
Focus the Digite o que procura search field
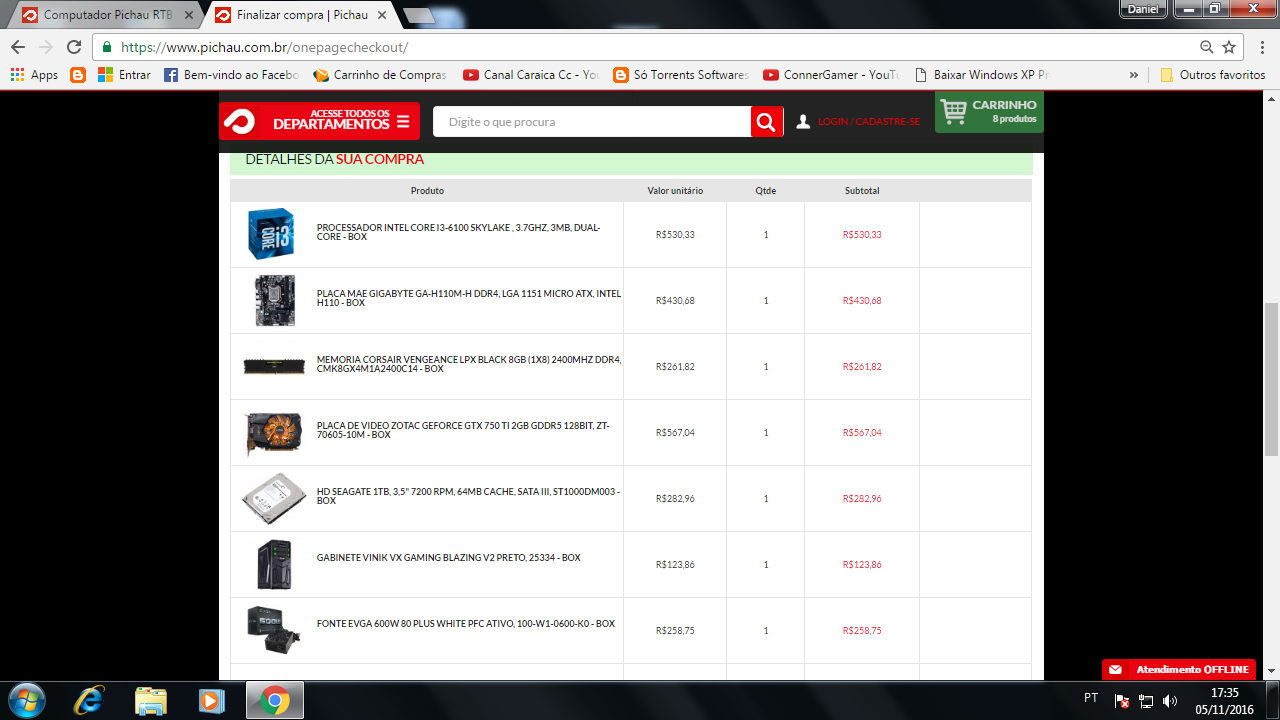[592, 122]
